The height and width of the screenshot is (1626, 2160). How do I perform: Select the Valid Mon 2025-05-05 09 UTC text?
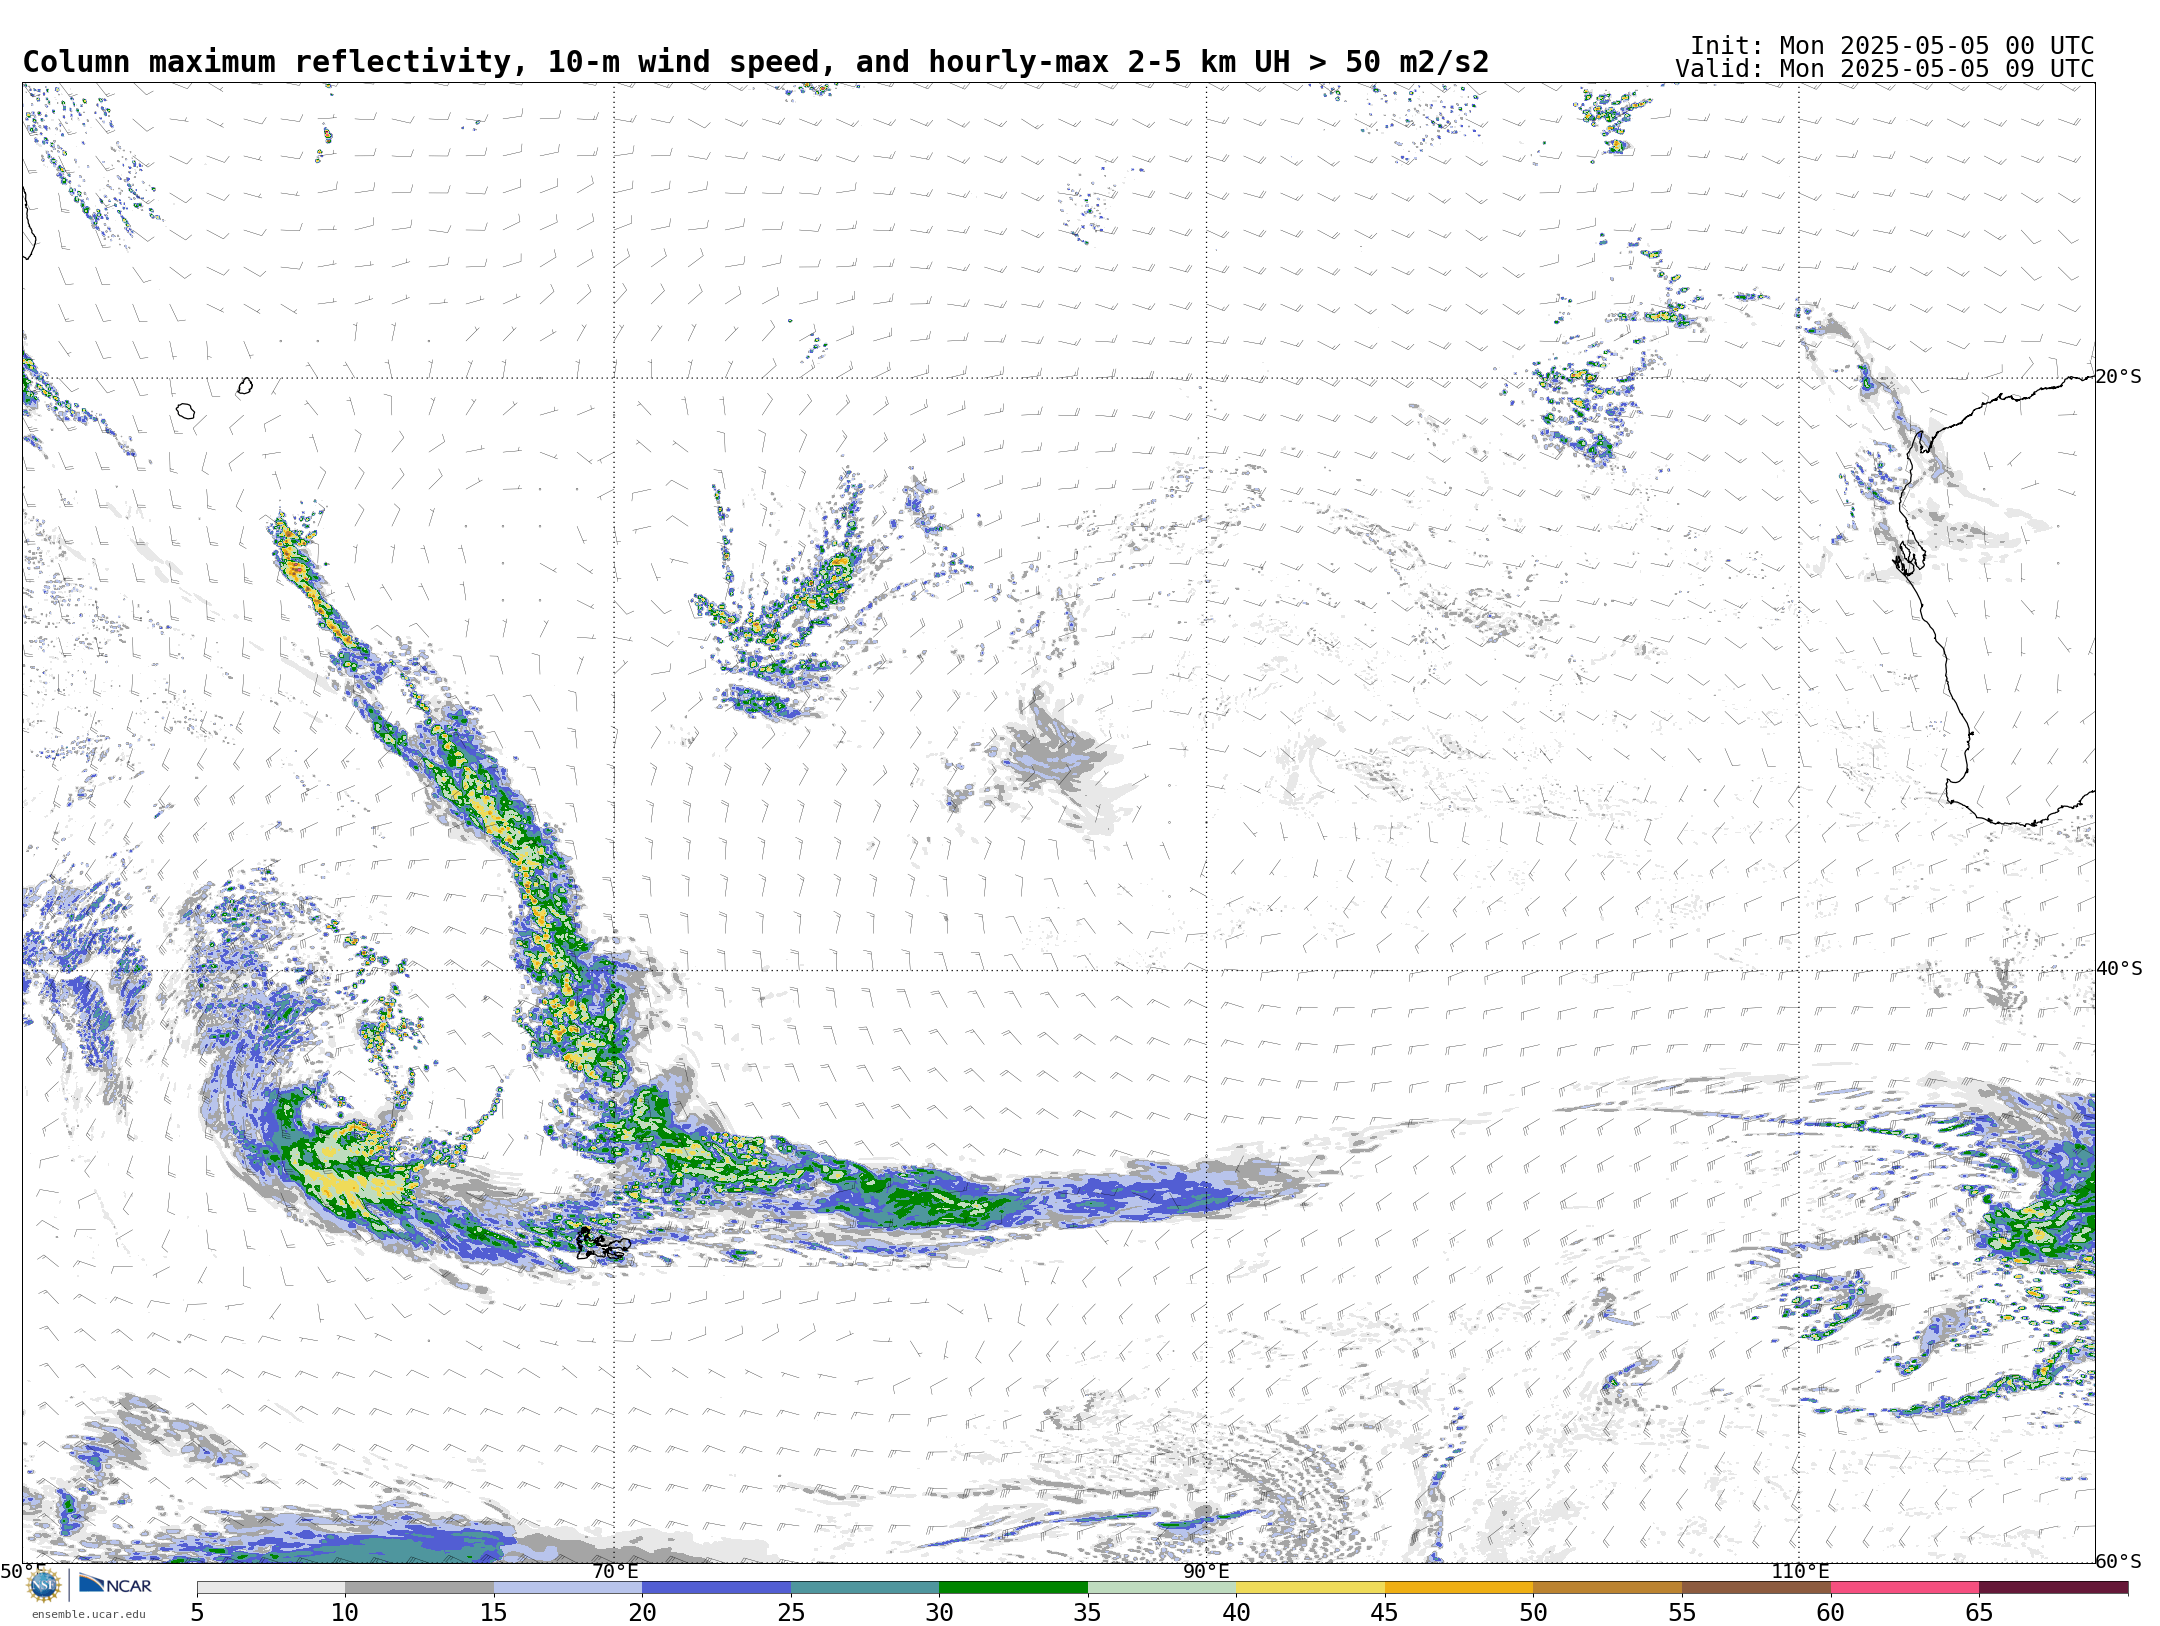pos(1884,69)
